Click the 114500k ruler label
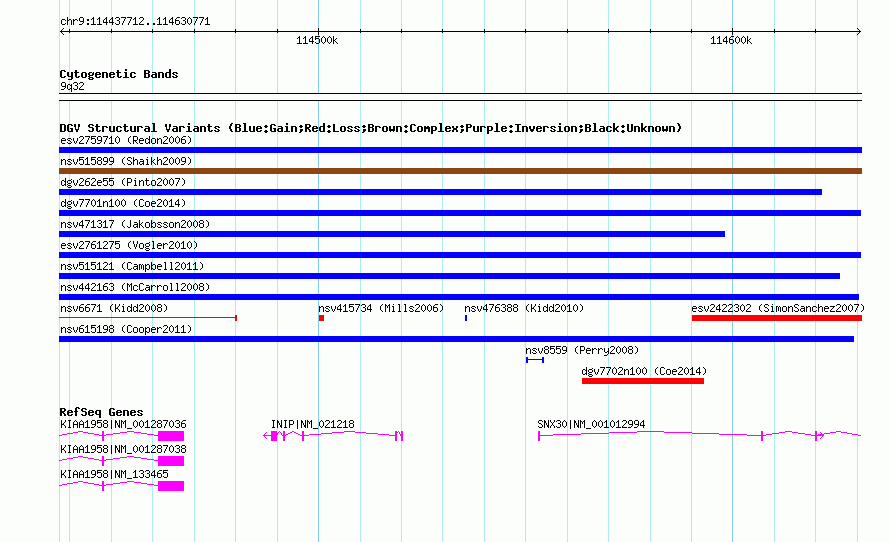The image size is (890, 542). 317,41
